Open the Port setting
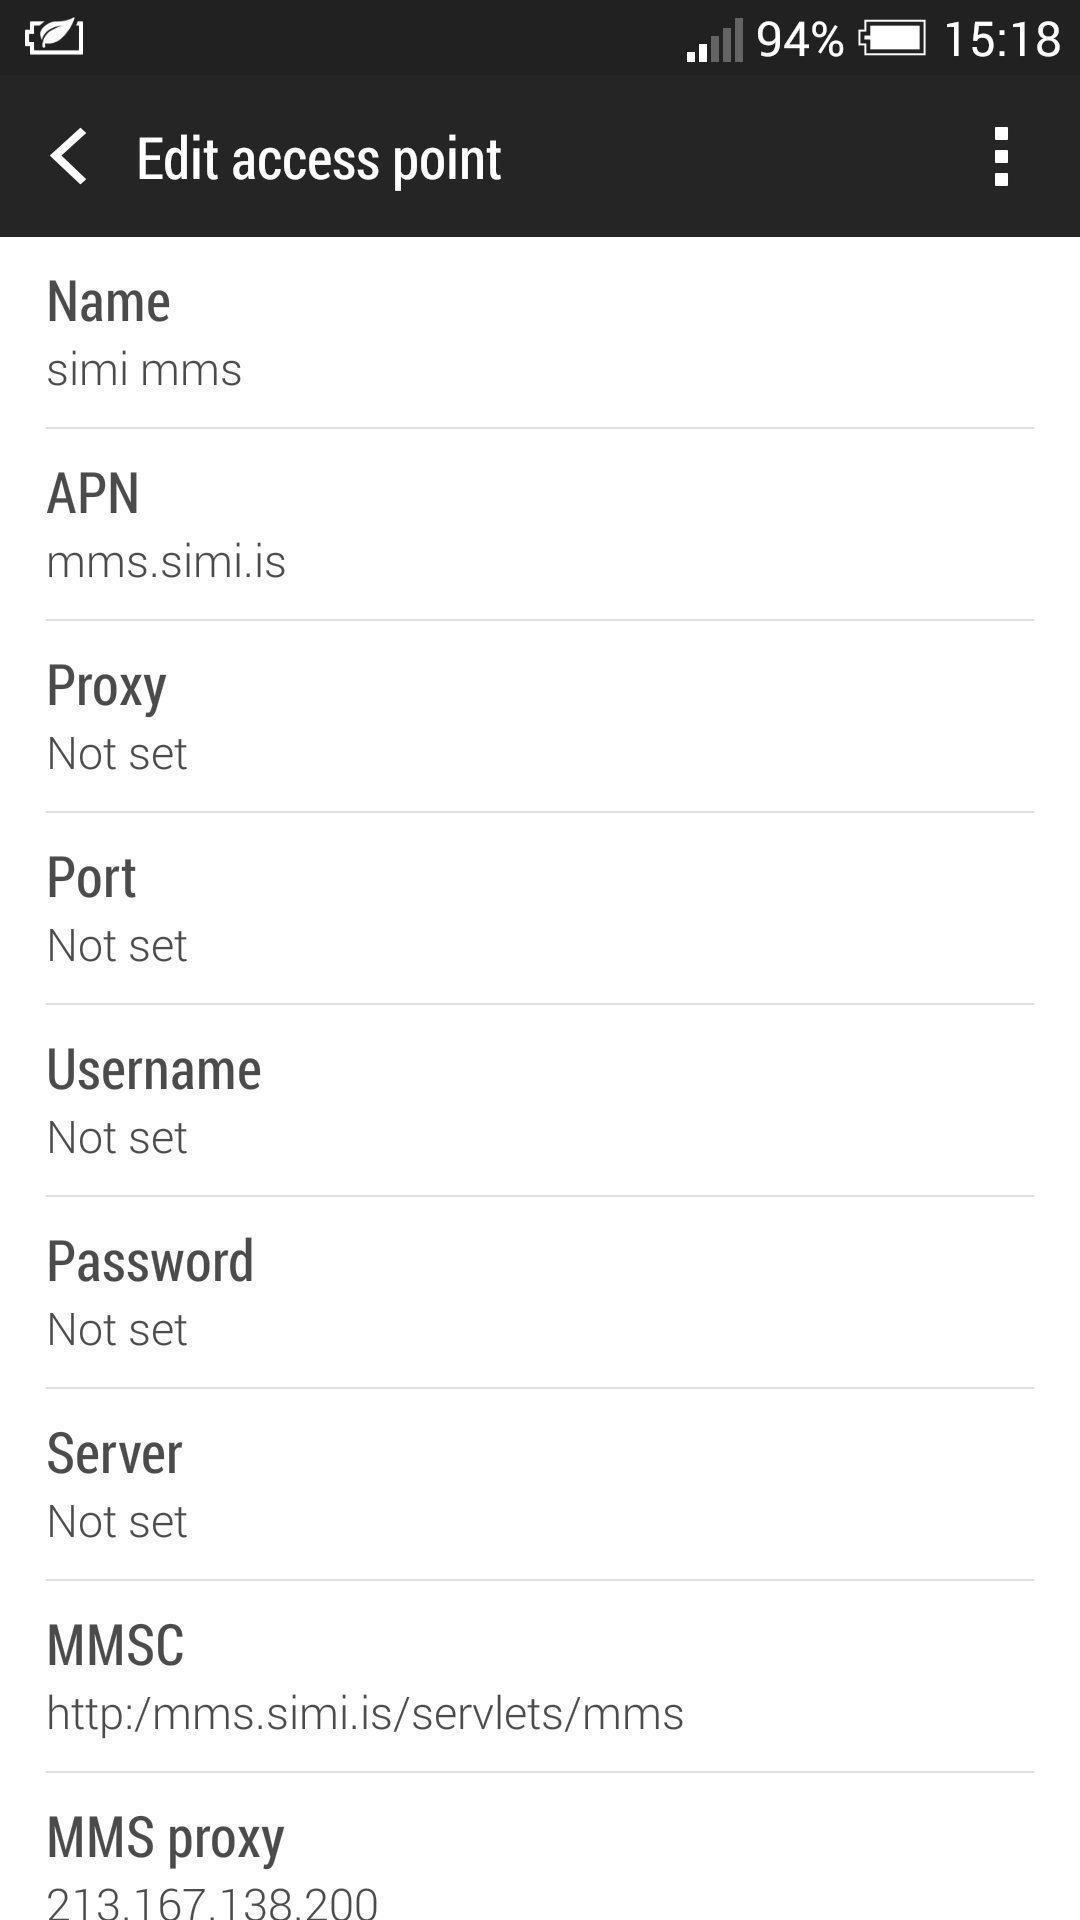This screenshot has height=1920, width=1080. pyautogui.click(x=540, y=909)
